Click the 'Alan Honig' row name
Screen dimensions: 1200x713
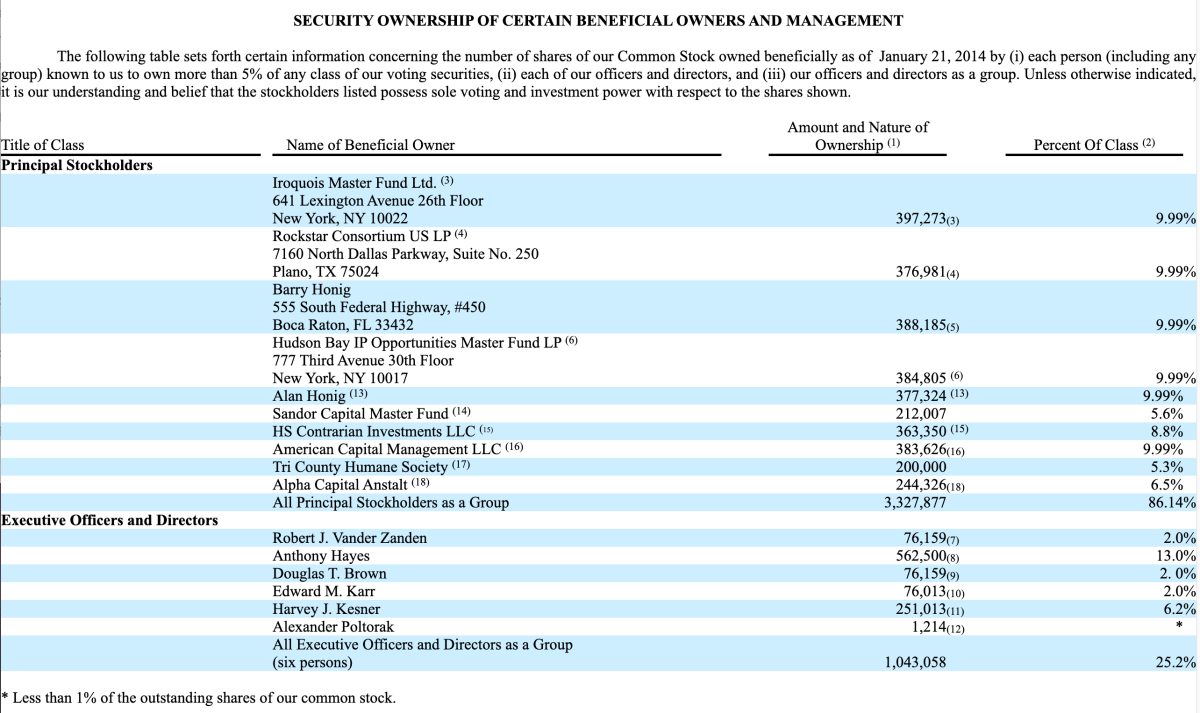309,396
